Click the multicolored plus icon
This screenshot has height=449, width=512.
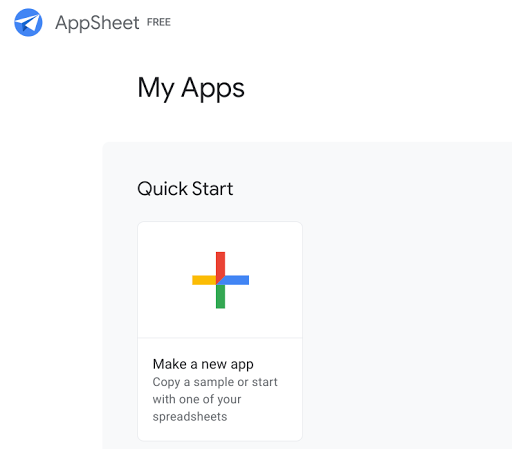(220, 280)
